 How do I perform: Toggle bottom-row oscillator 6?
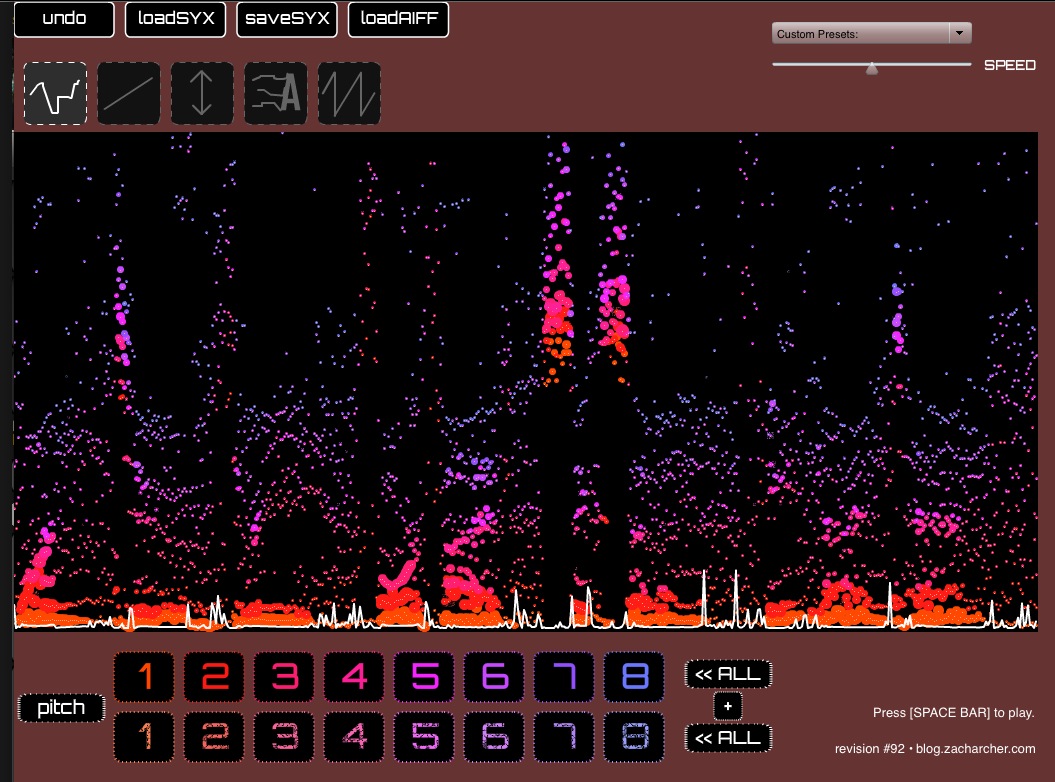pos(494,737)
